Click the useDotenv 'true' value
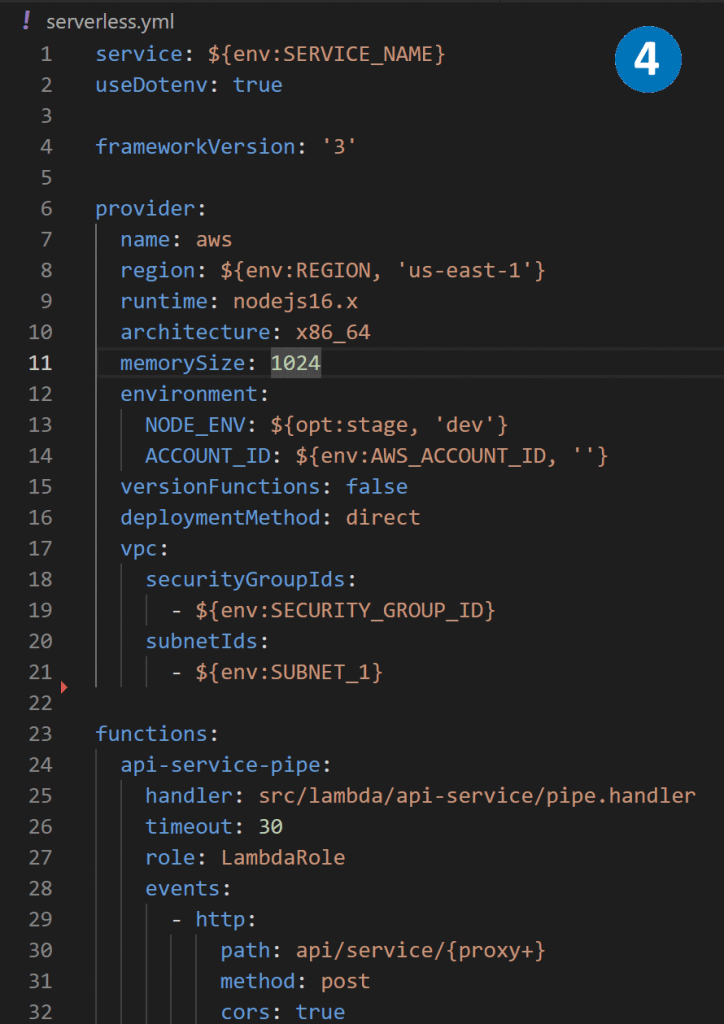 257,85
